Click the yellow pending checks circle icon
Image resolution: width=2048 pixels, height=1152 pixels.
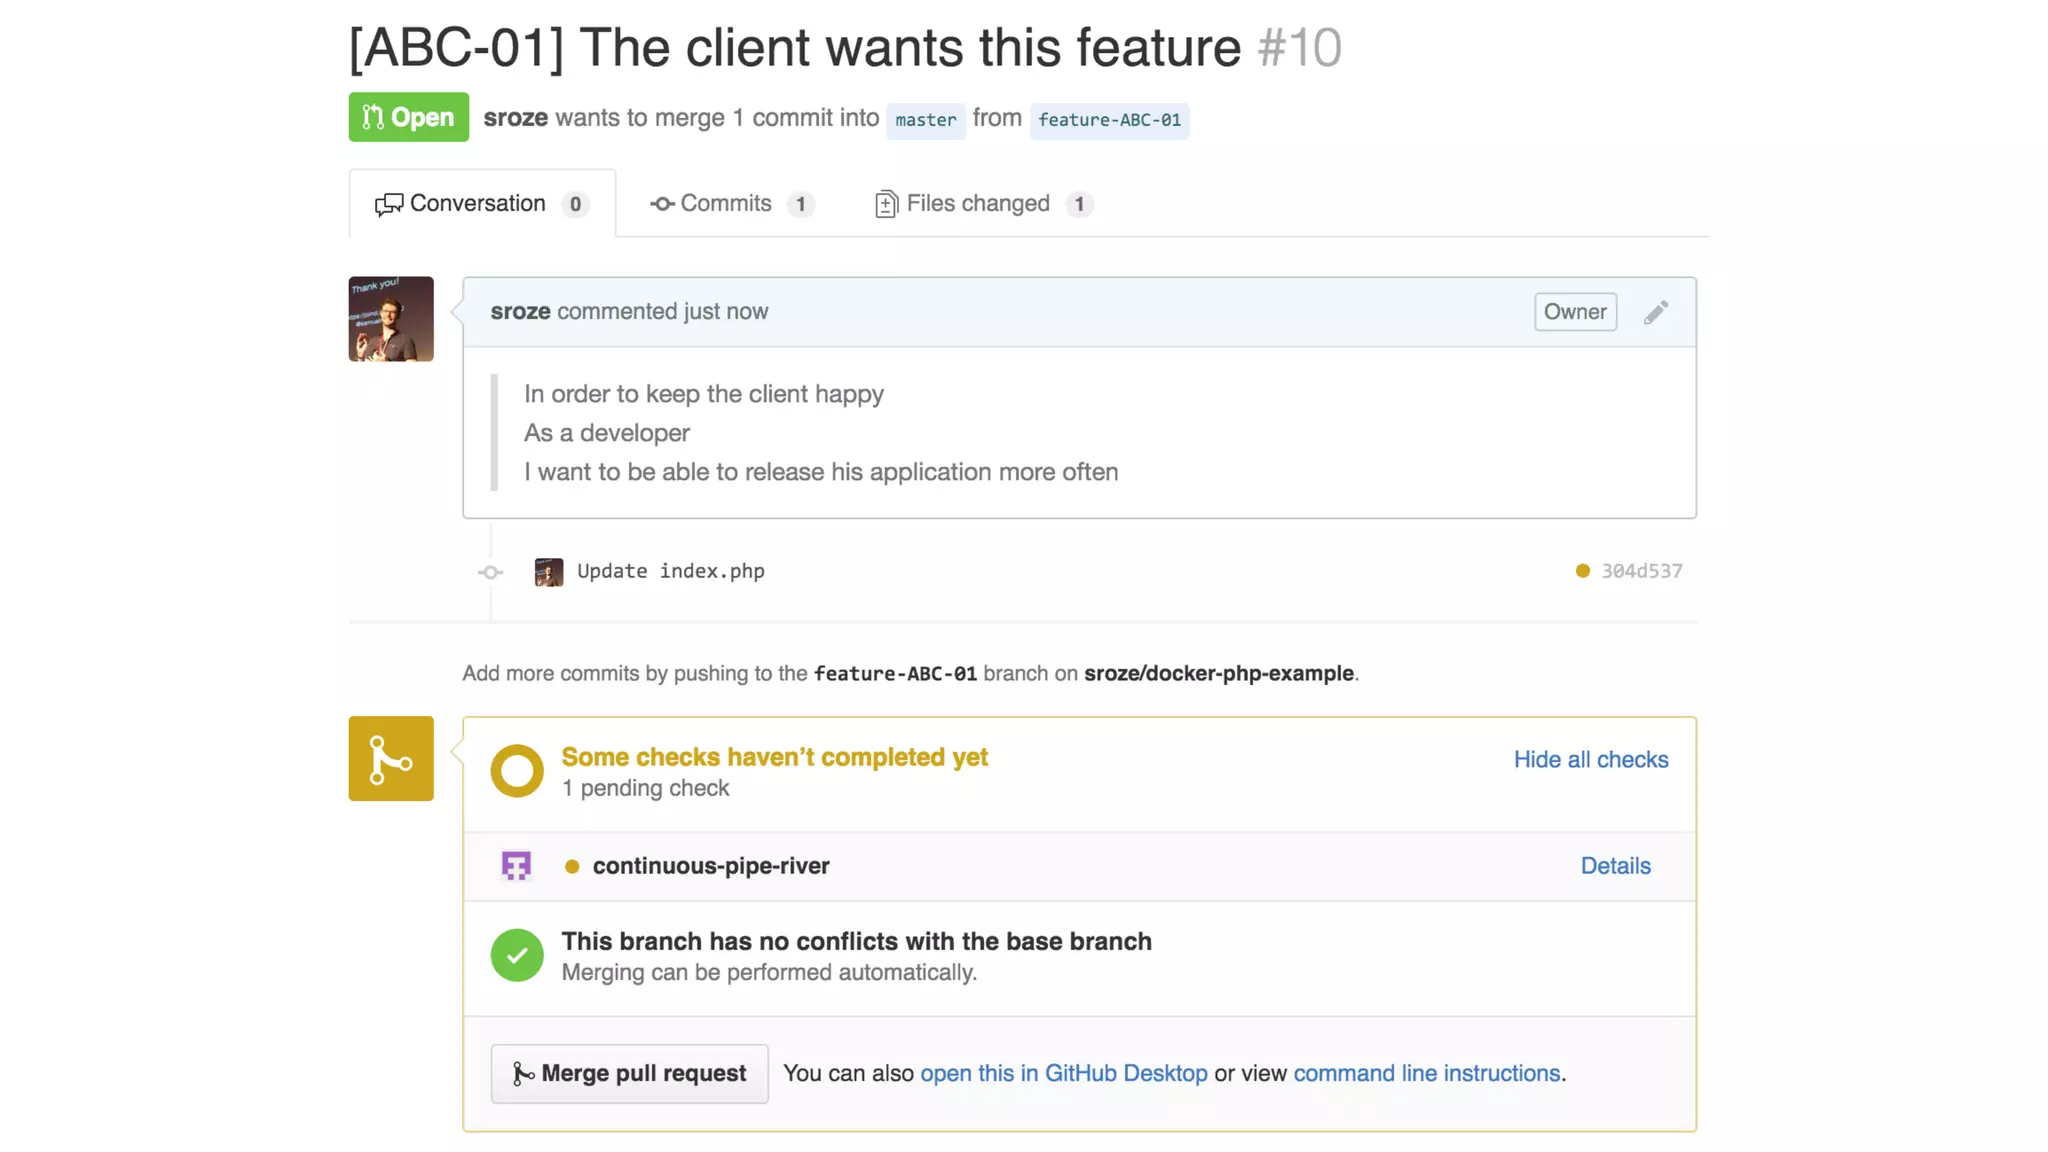[517, 771]
